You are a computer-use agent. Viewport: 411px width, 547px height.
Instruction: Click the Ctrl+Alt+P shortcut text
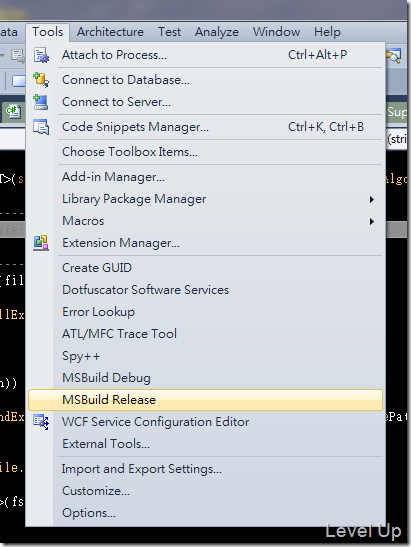click(317, 55)
